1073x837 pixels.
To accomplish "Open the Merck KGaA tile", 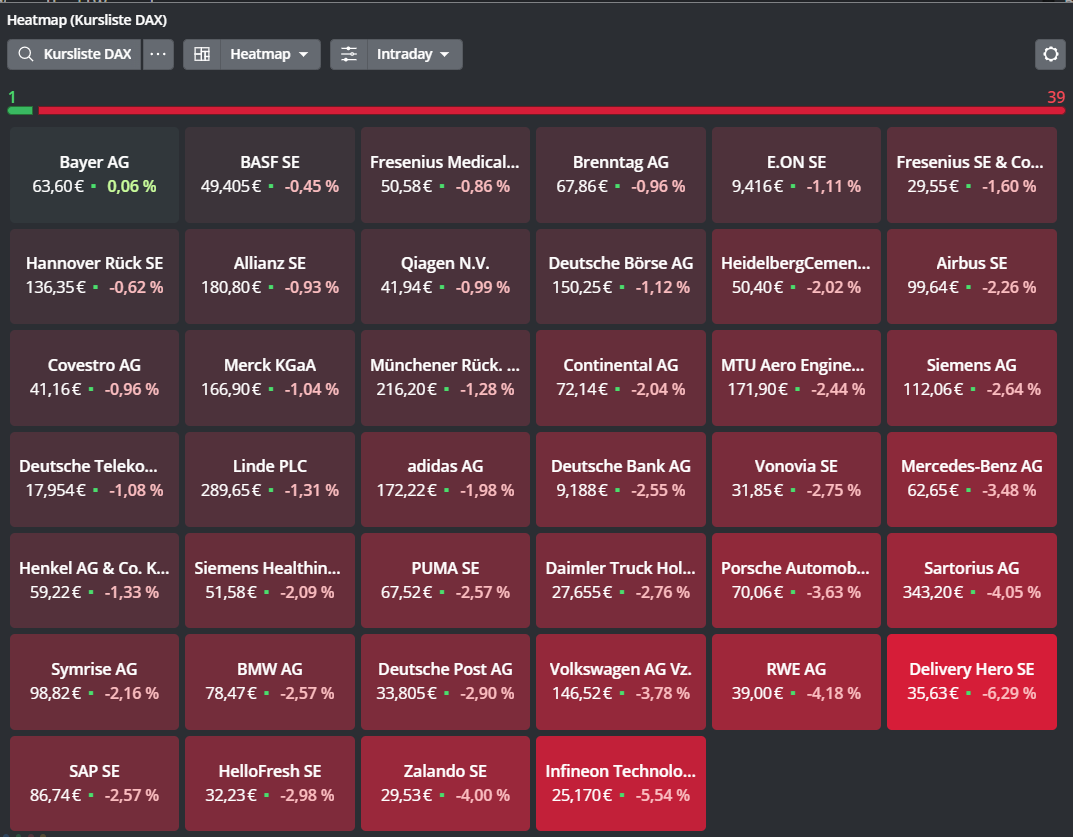I will (x=270, y=378).
